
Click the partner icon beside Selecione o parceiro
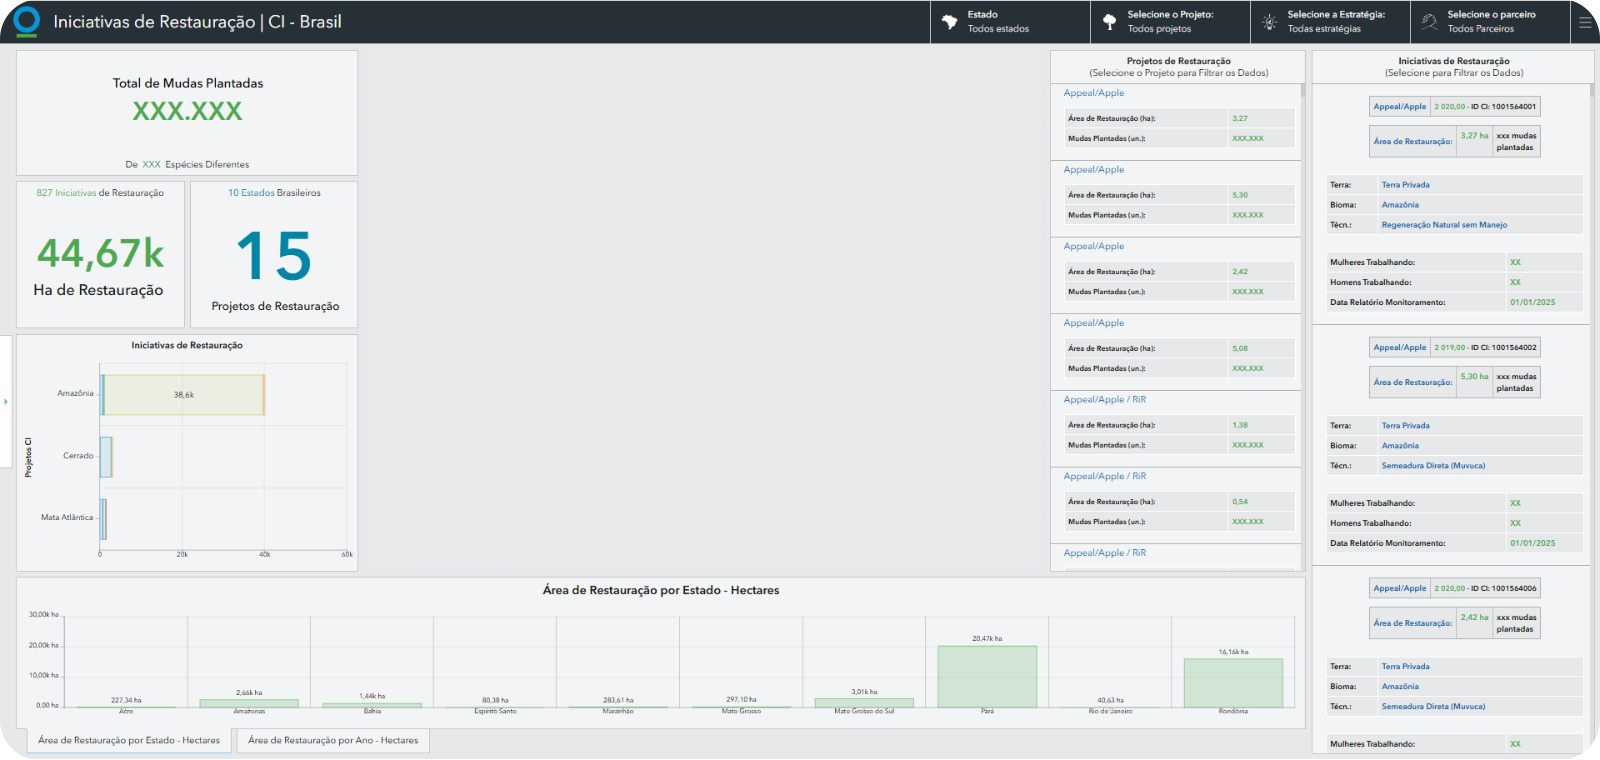coord(1429,22)
